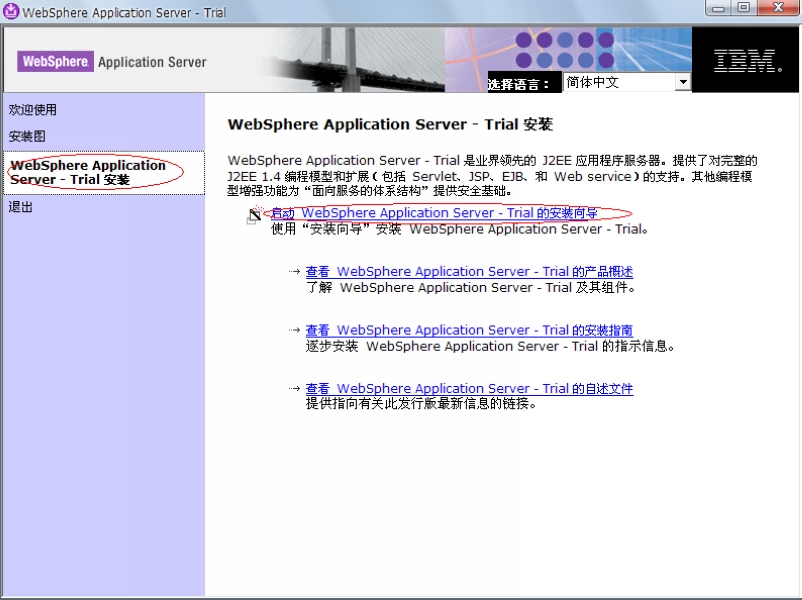Minimize the WebSphere Trial window

click(x=716, y=8)
